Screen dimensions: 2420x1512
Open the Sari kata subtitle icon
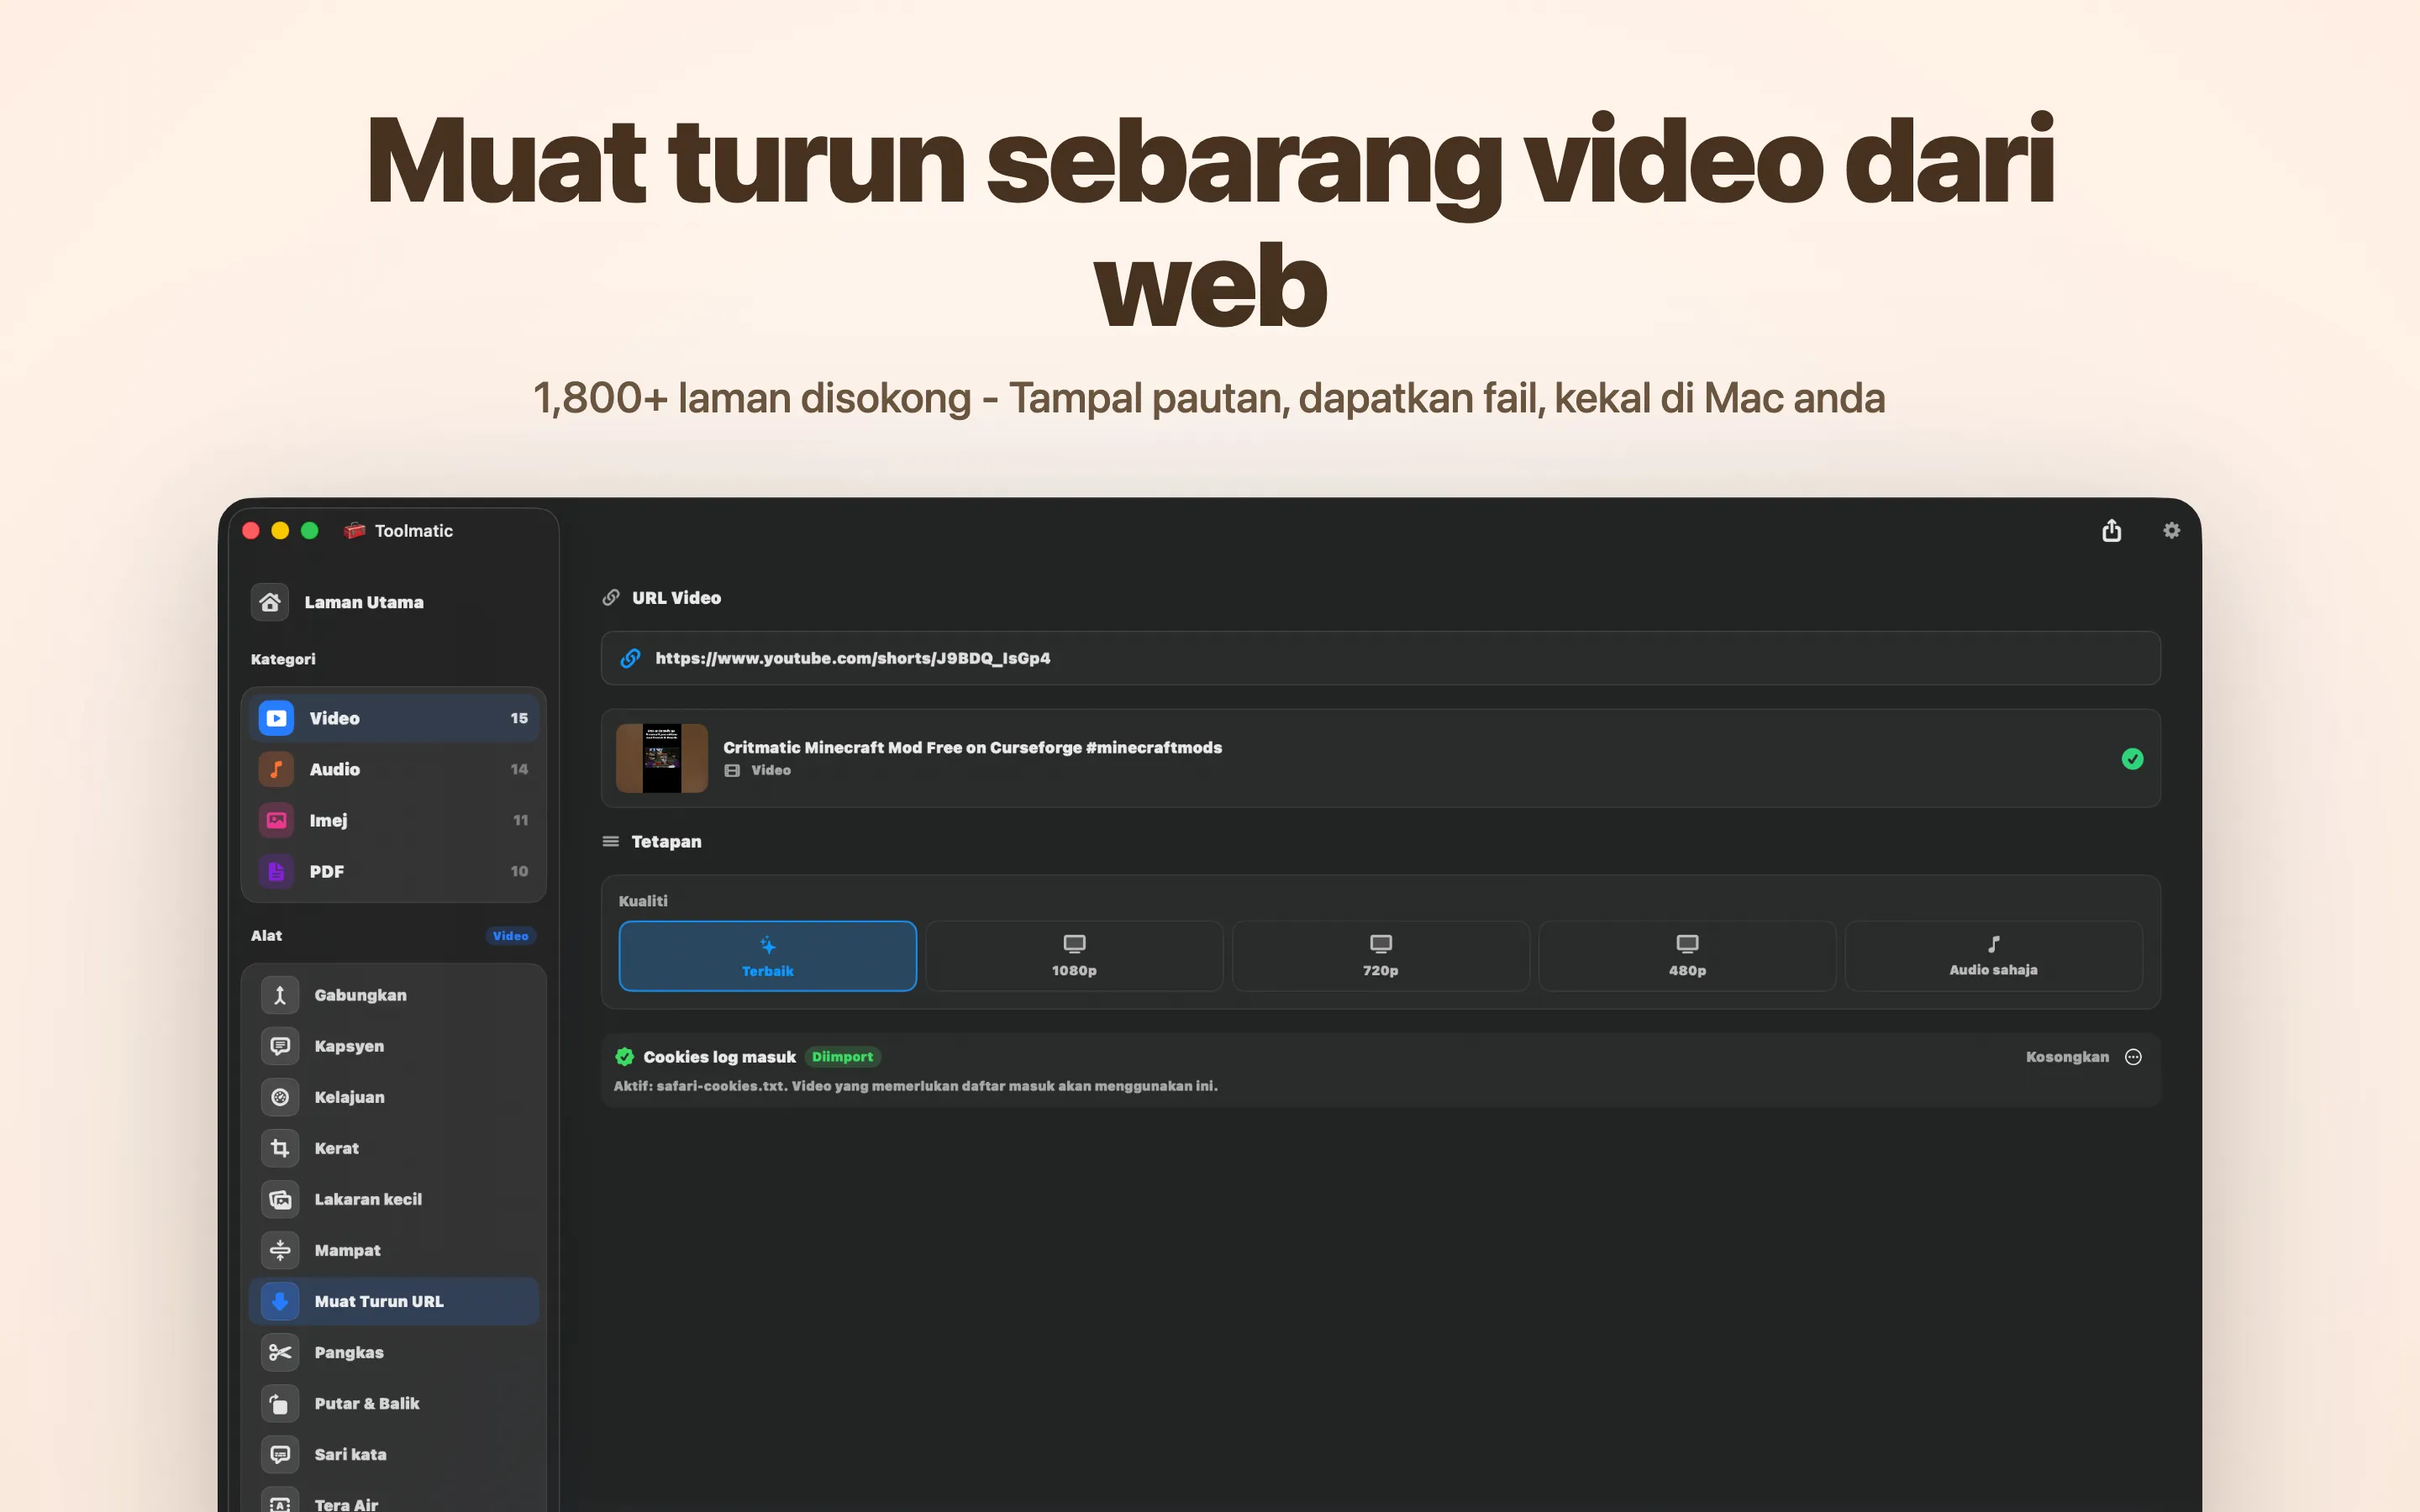280,1454
